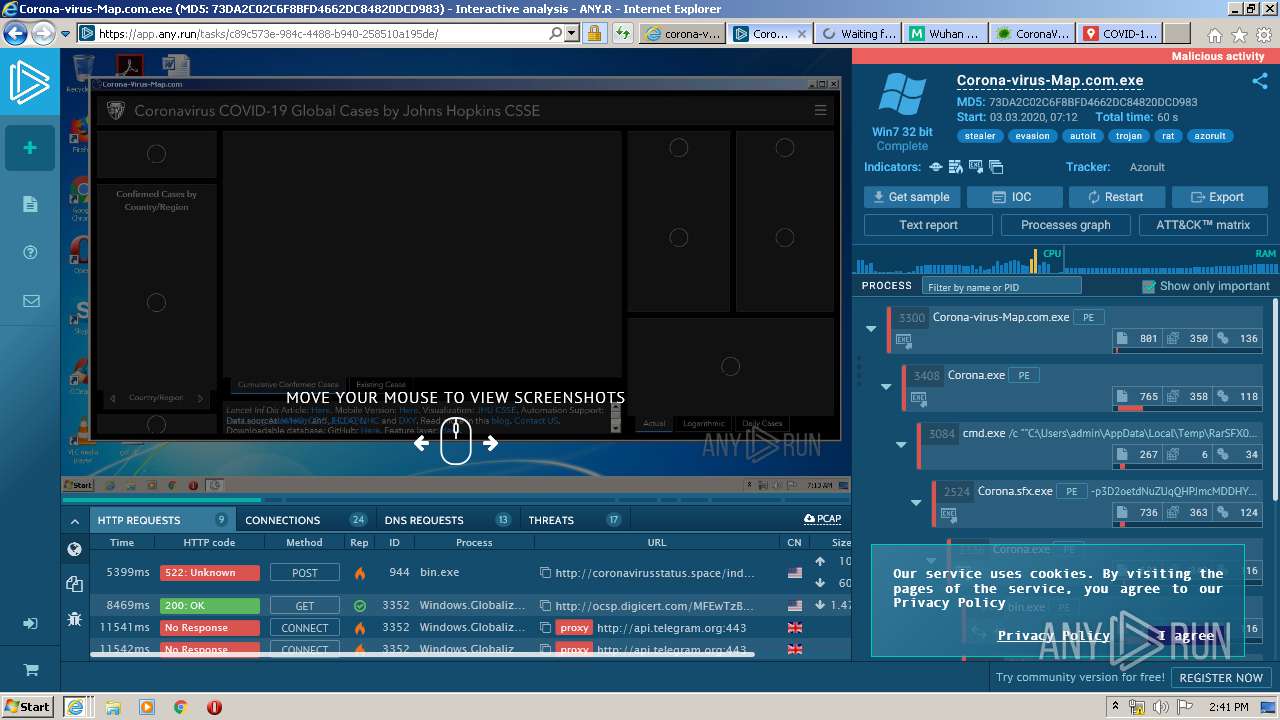Click the Get sample button
1280x720 pixels.
coord(912,197)
